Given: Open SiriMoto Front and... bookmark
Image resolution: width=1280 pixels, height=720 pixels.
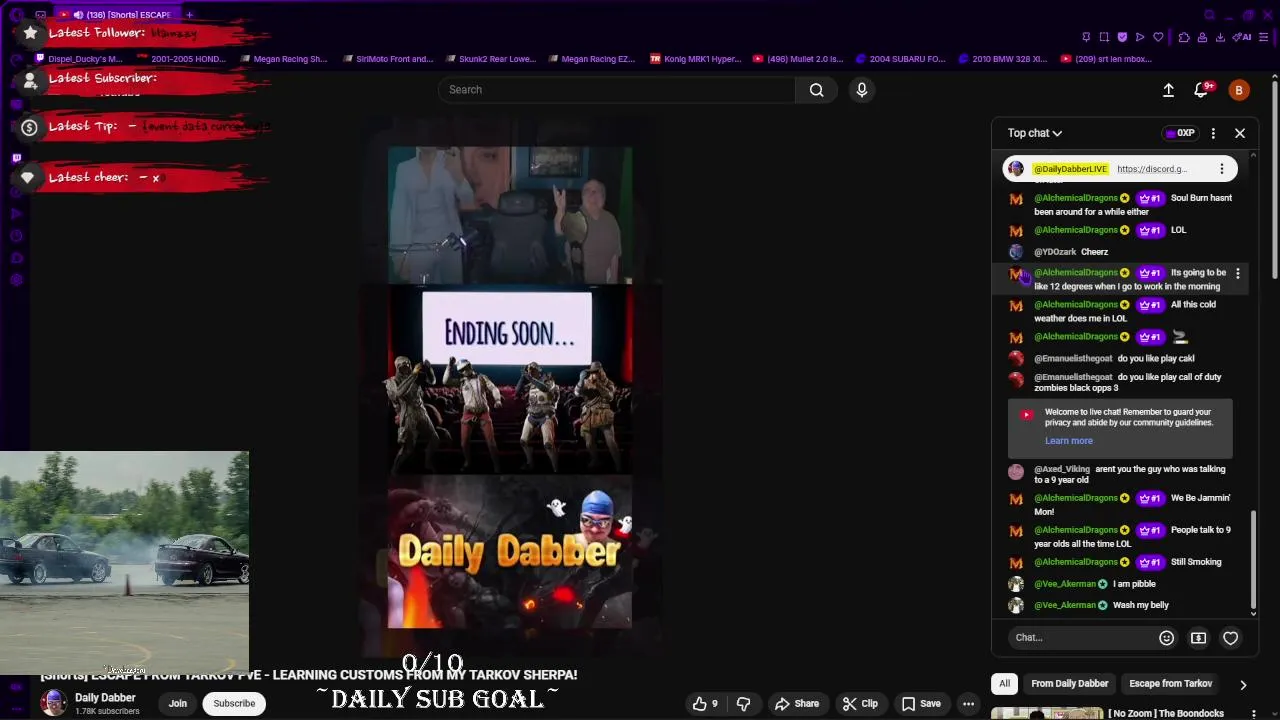Looking at the screenshot, I should point(388,59).
